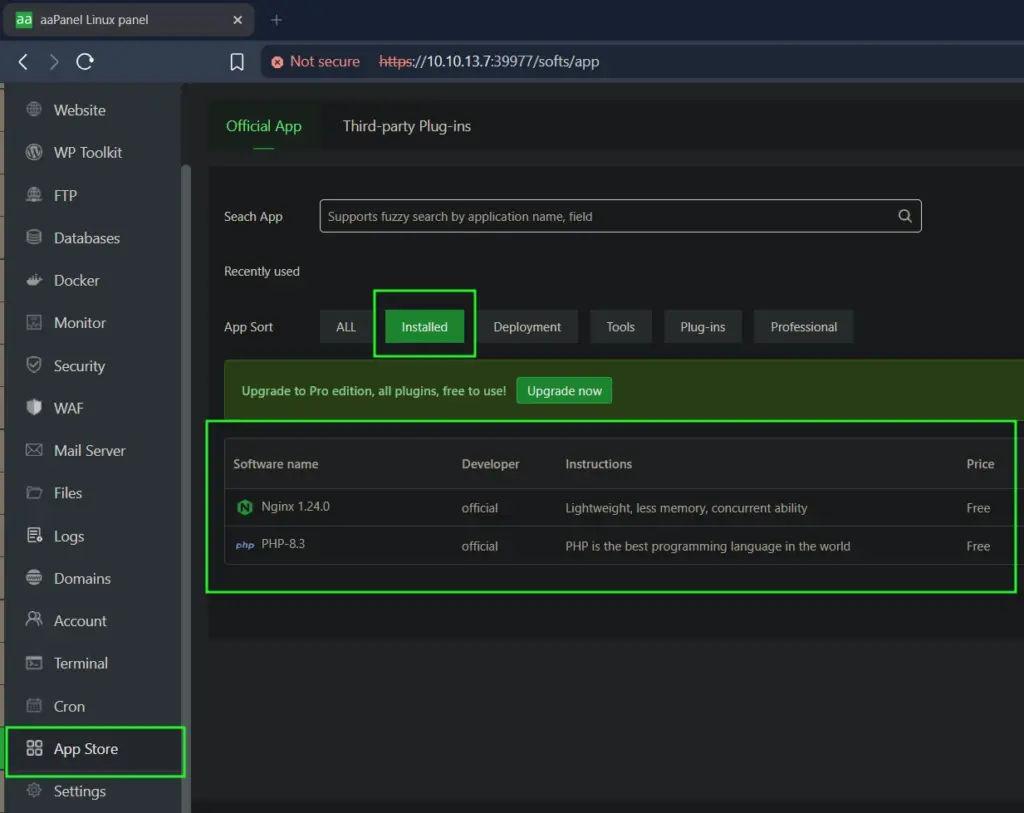Screen dimensions: 1024x813
Task: Click the Website menu label
Action: (80, 110)
